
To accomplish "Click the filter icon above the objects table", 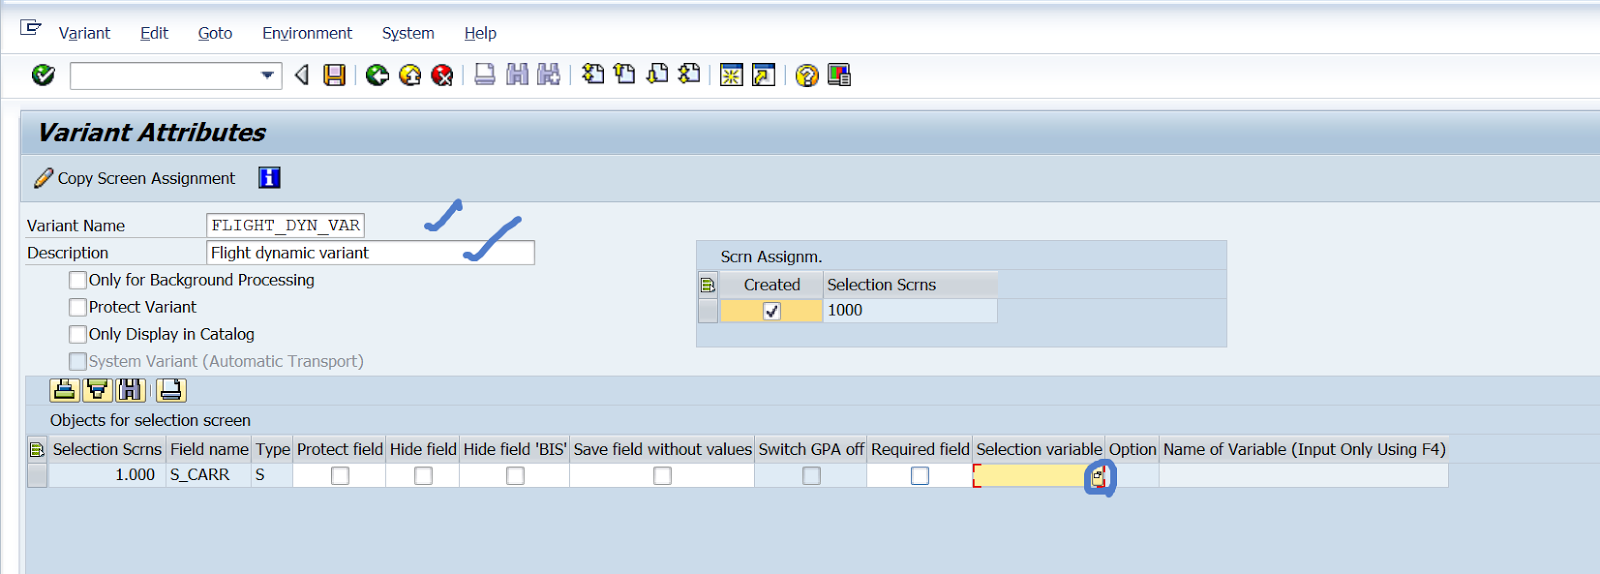I will tap(98, 390).
